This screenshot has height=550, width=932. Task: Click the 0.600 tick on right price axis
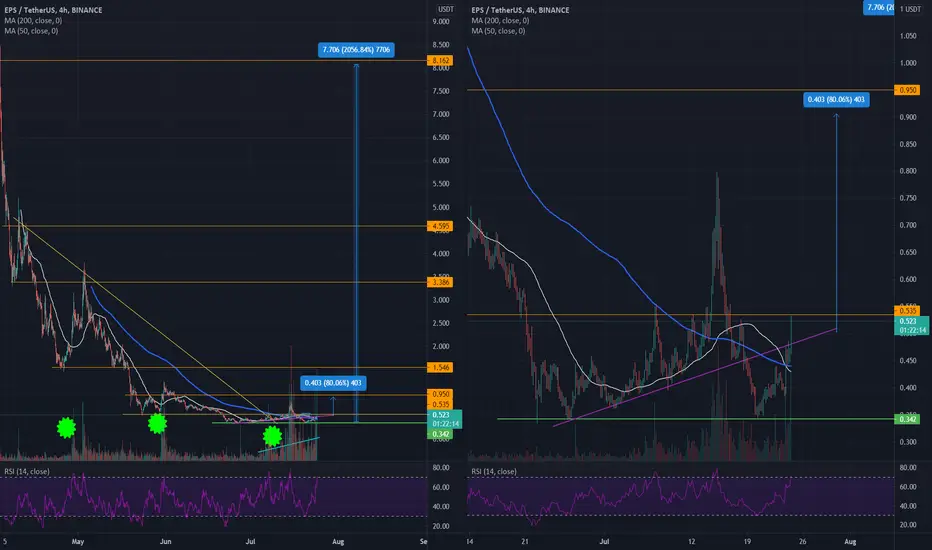(908, 279)
